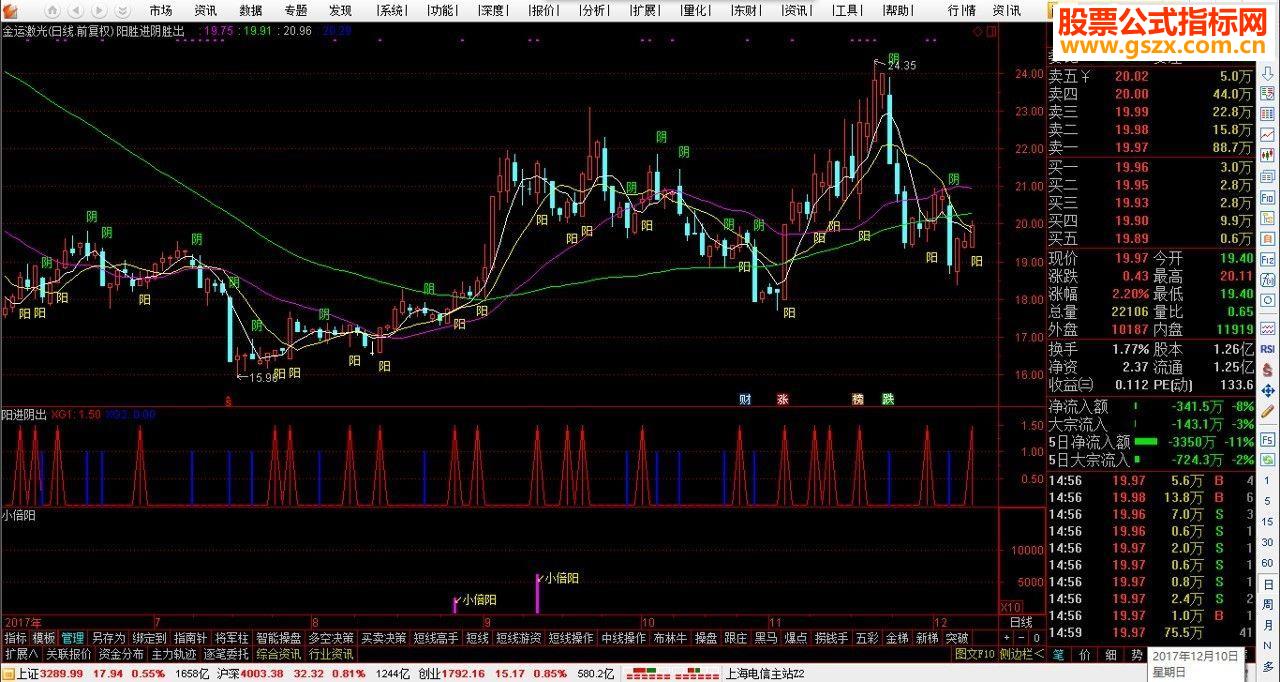Click the 阳进阴出 indicator panel title
This screenshot has width=1280, height=682.
pos(24,414)
